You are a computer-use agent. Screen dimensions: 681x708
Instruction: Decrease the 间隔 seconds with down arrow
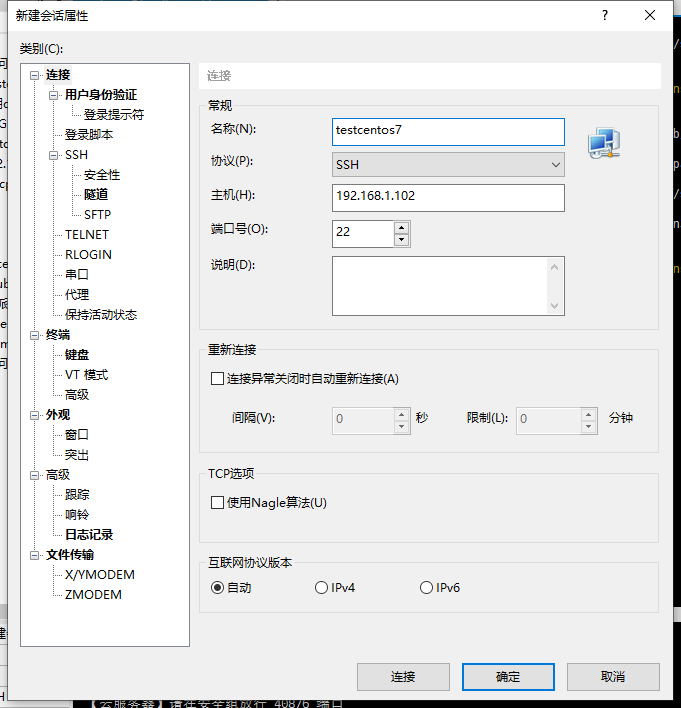click(401, 427)
